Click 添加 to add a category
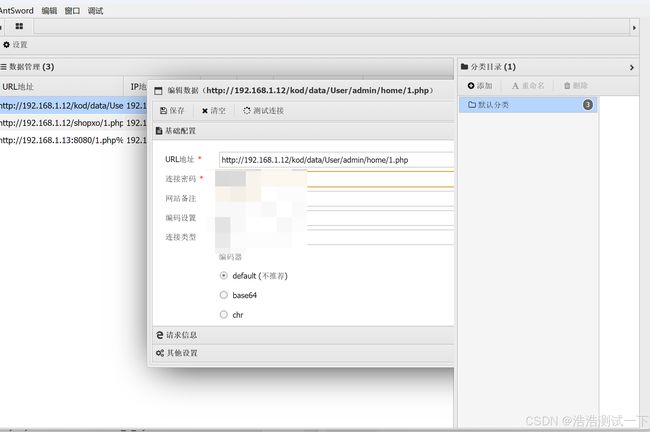Screen dimensions: 650x432 click(x=480, y=86)
